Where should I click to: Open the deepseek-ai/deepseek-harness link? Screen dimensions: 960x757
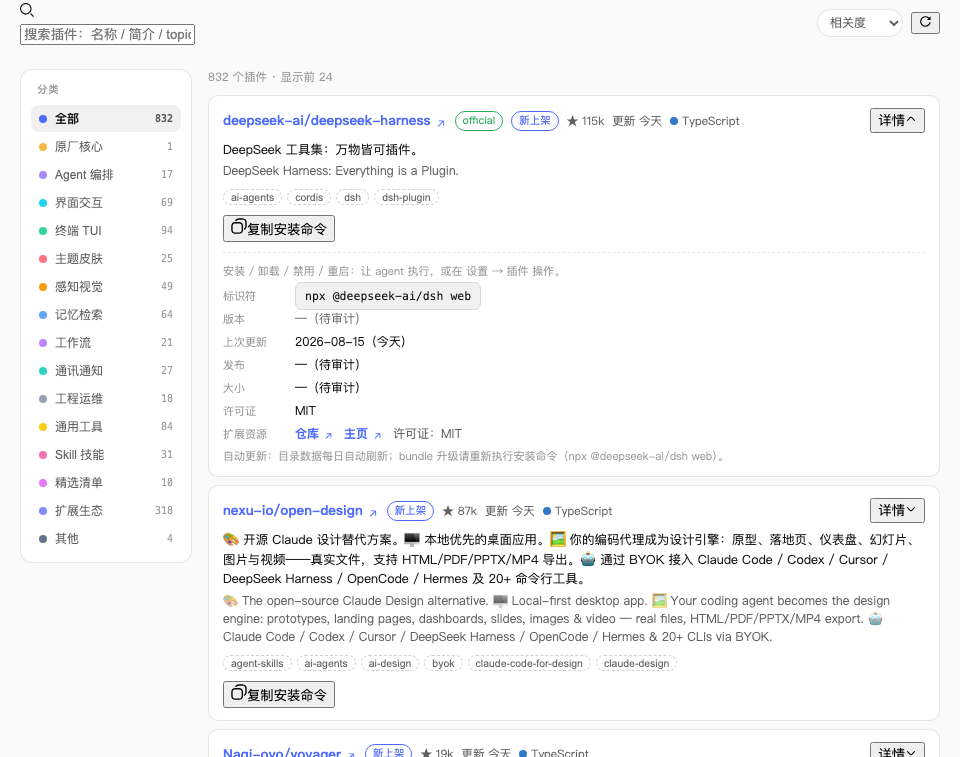click(x=326, y=121)
